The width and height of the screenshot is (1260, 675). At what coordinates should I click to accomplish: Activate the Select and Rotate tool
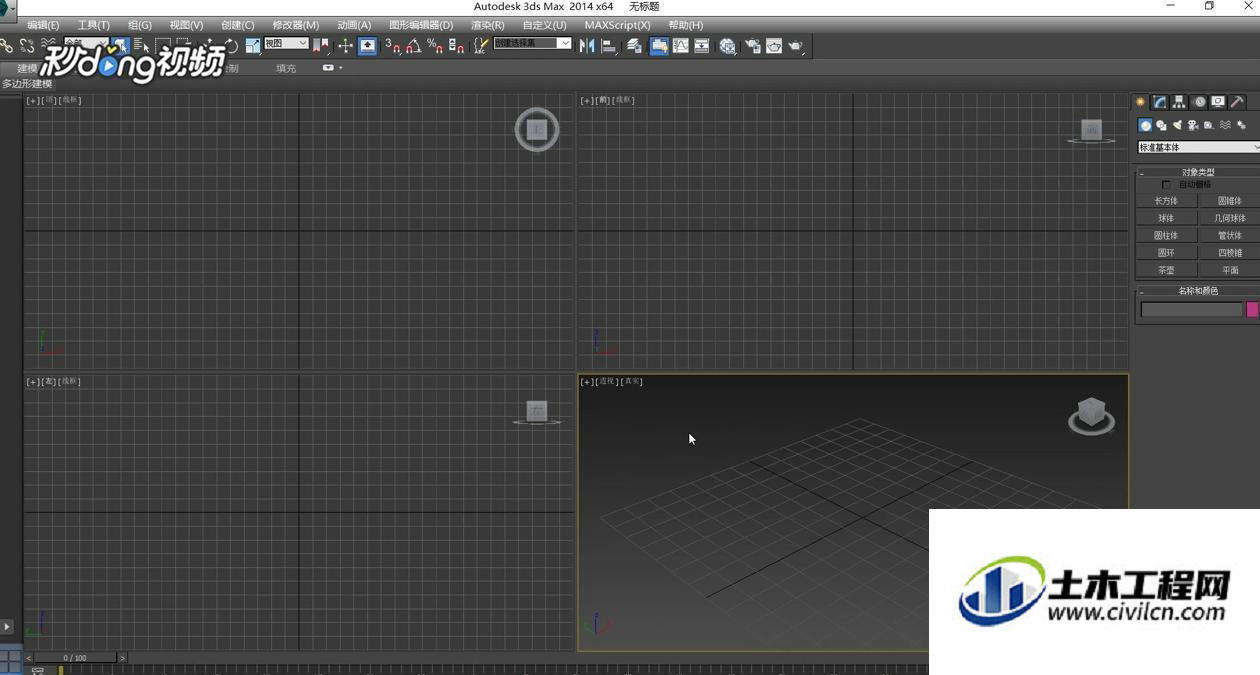[x=231, y=45]
